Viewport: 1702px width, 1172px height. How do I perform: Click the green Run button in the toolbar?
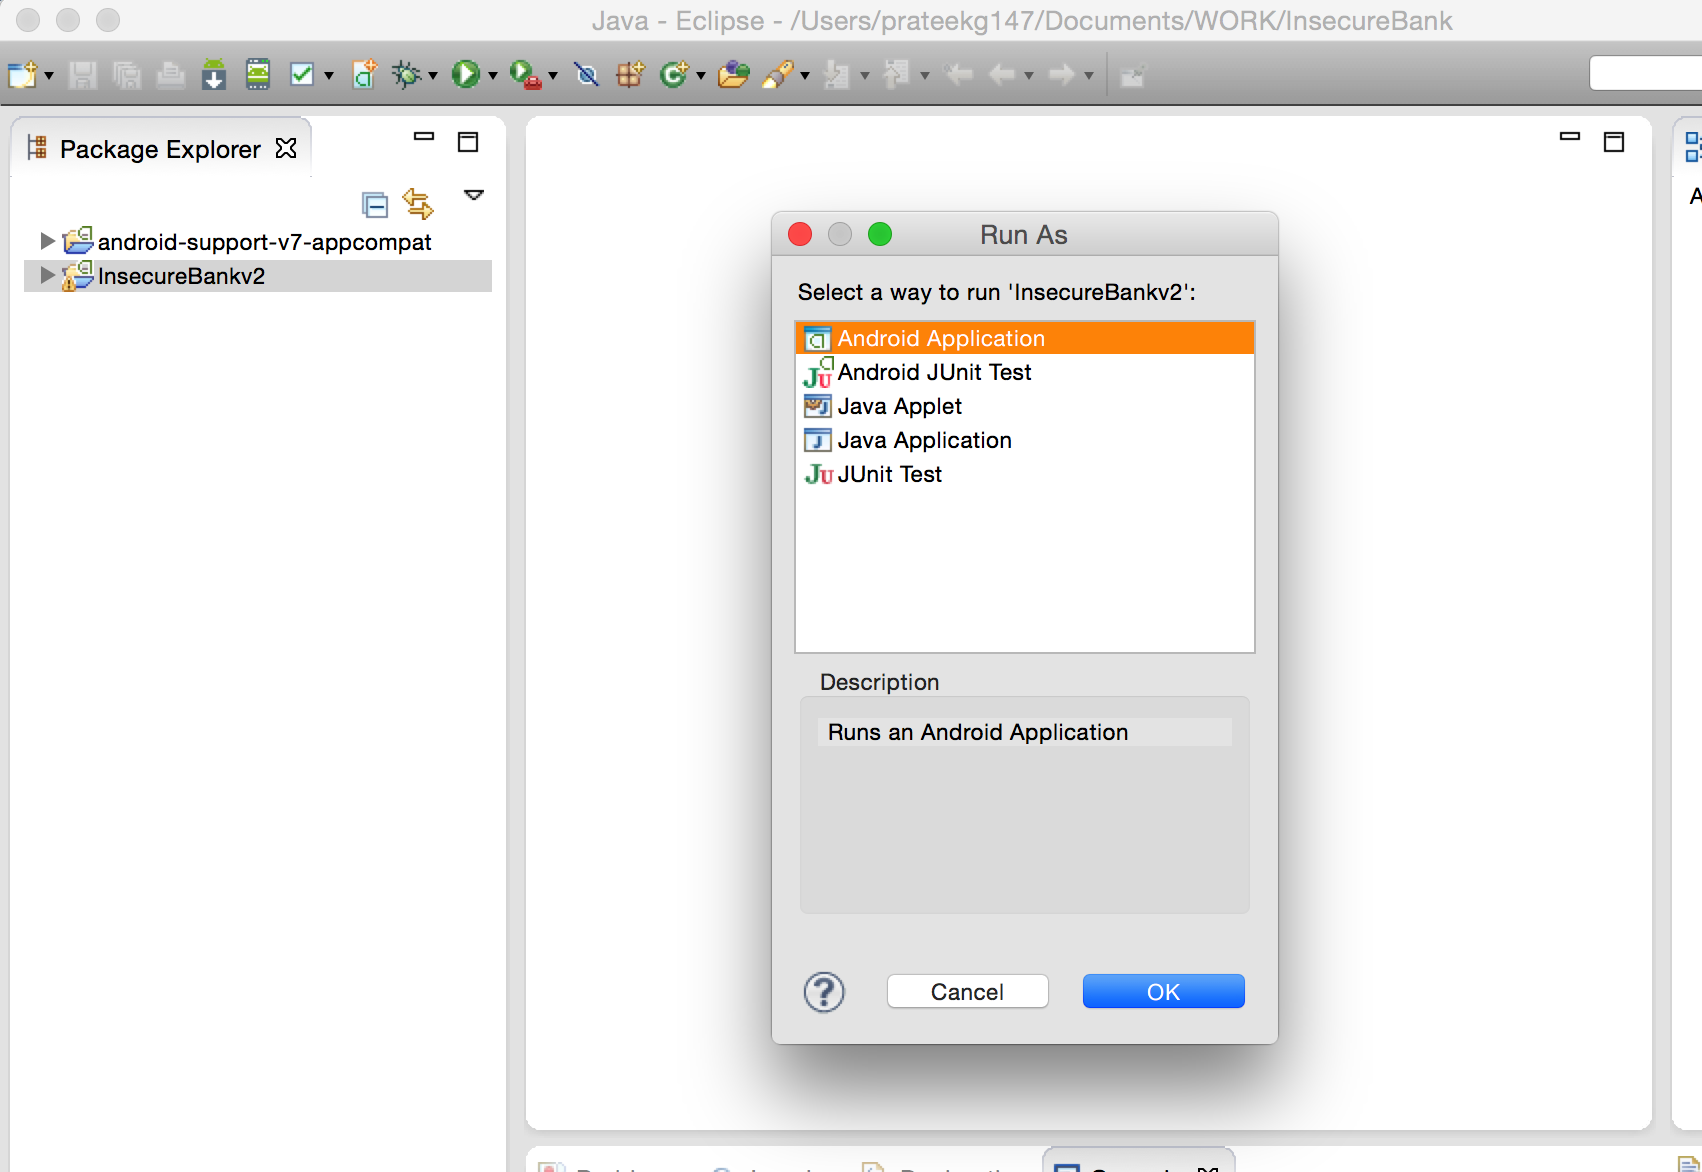pyautogui.click(x=466, y=75)
